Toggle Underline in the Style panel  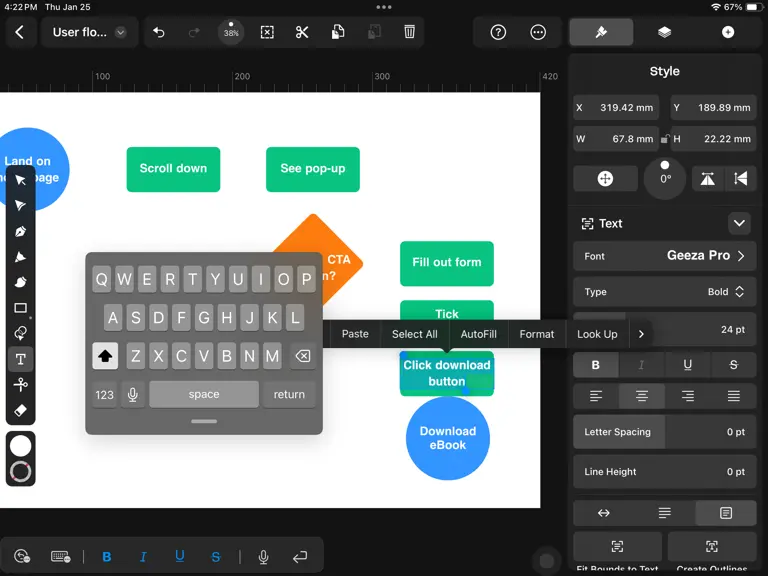pos(687,365)
